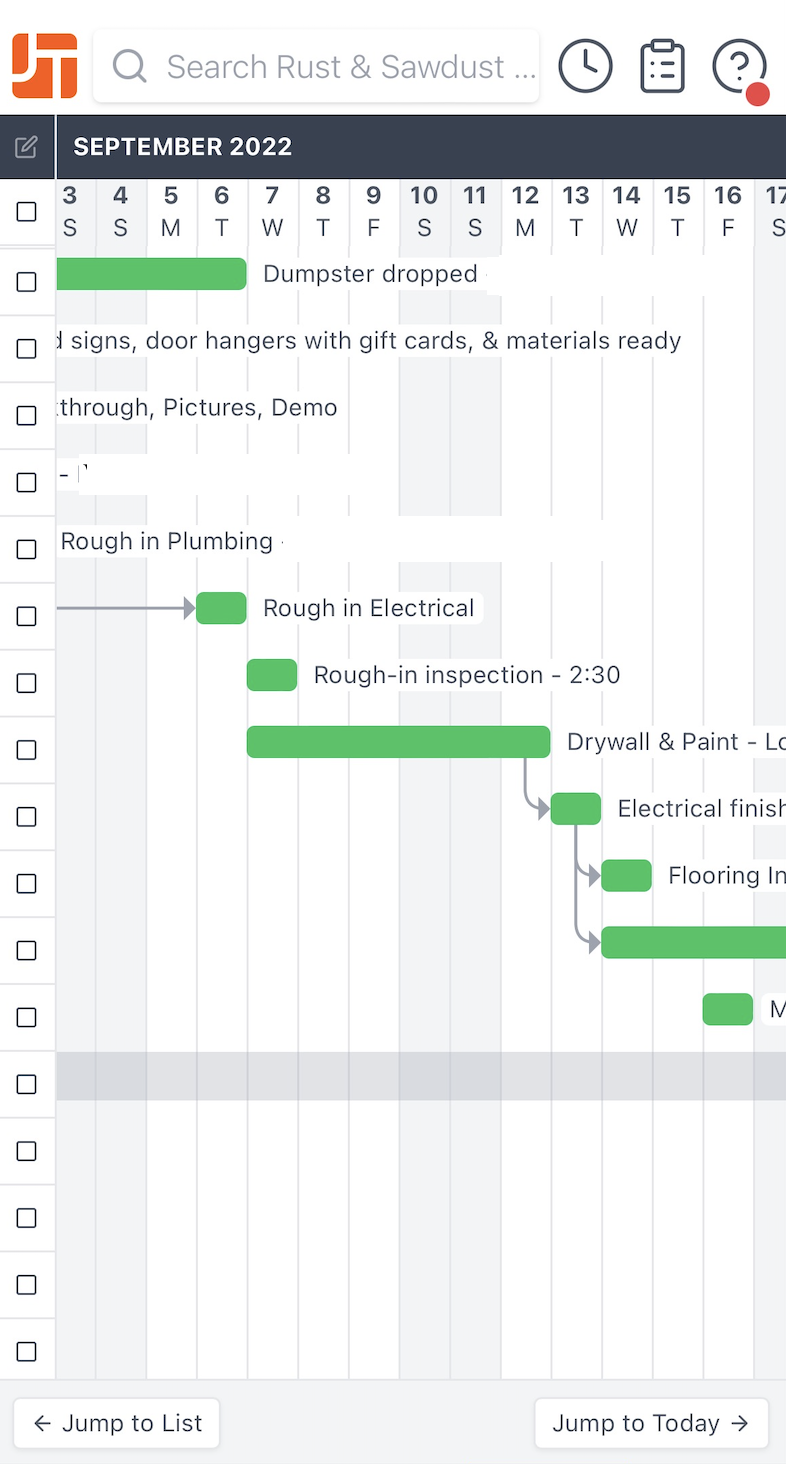Jump to List view button
The width and height of the screenshot is (786, 1464).
pos(116,1423)
